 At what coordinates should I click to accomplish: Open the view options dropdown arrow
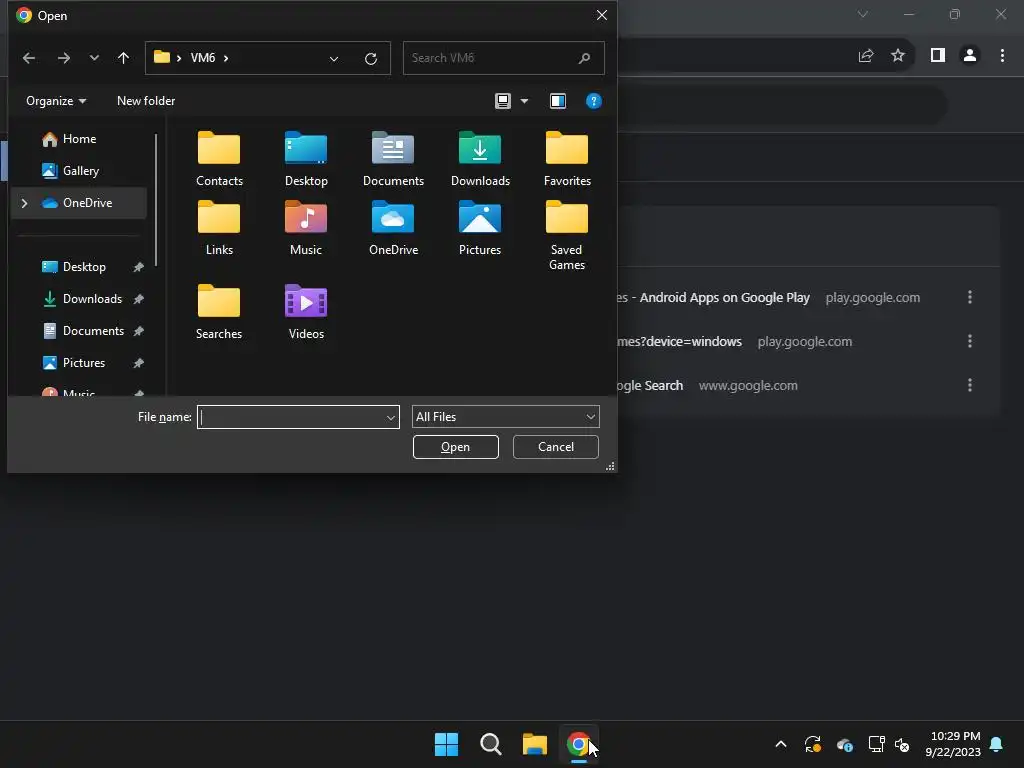click(x=524, y=101)
